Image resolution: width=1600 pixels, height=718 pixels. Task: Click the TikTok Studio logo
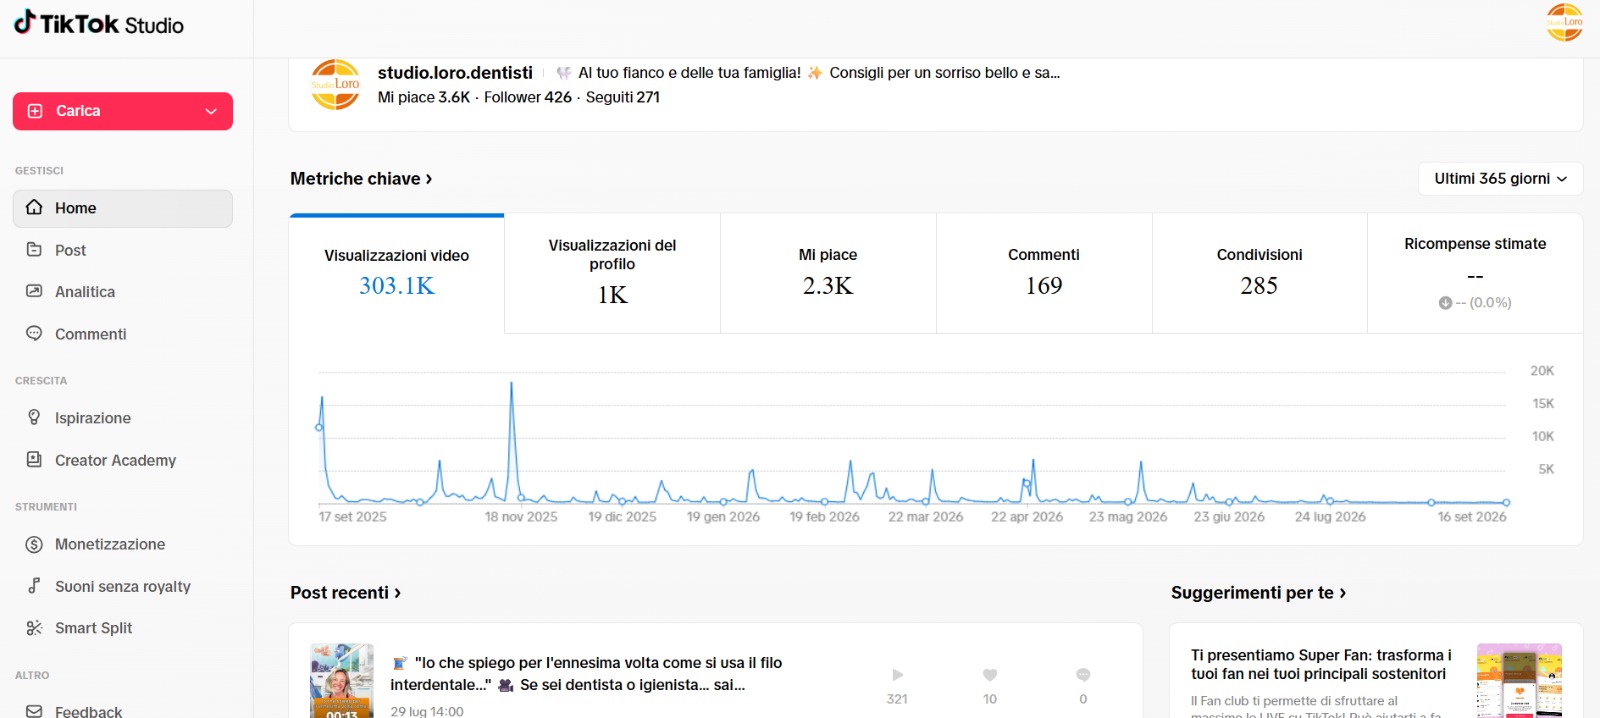[x=98, y=24]
